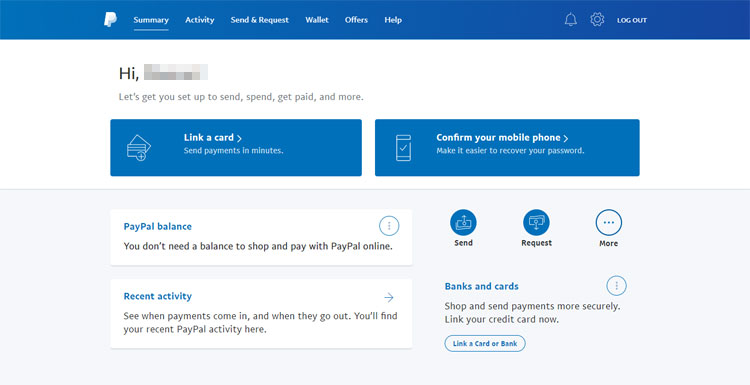Click the blurred user name after Hi
750x385 pixels.
(176, 72)
